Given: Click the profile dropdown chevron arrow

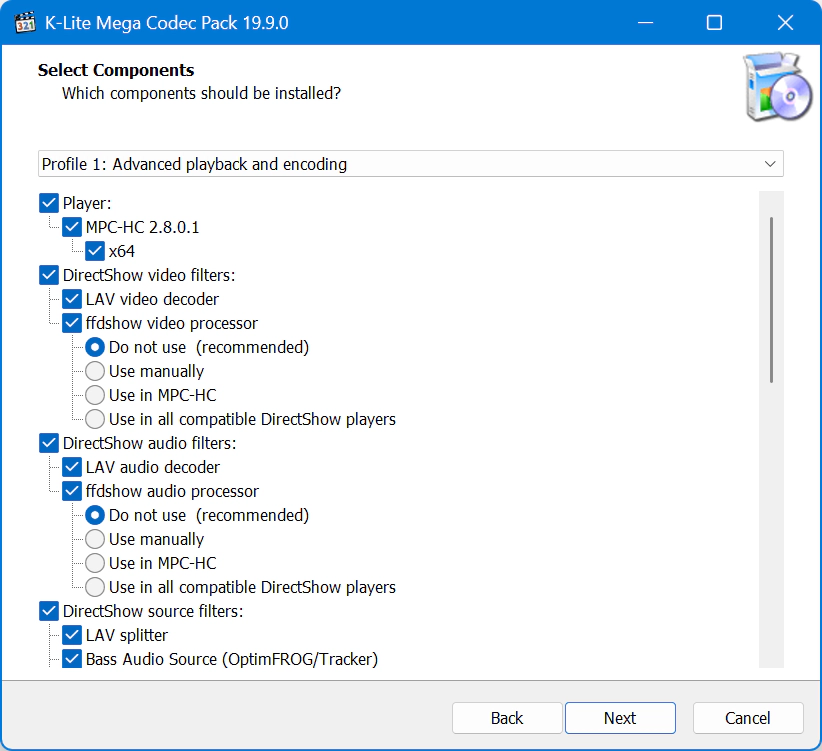Looking at the screenshot, I should click(x=770, y=164).
